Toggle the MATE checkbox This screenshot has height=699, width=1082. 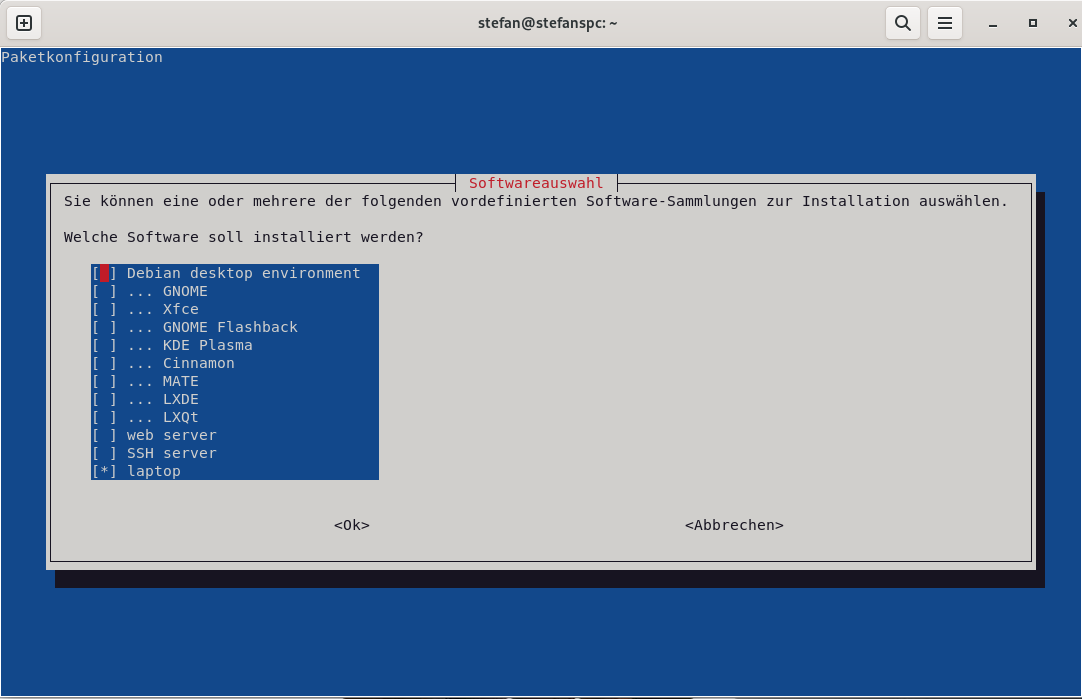point(104,381)
